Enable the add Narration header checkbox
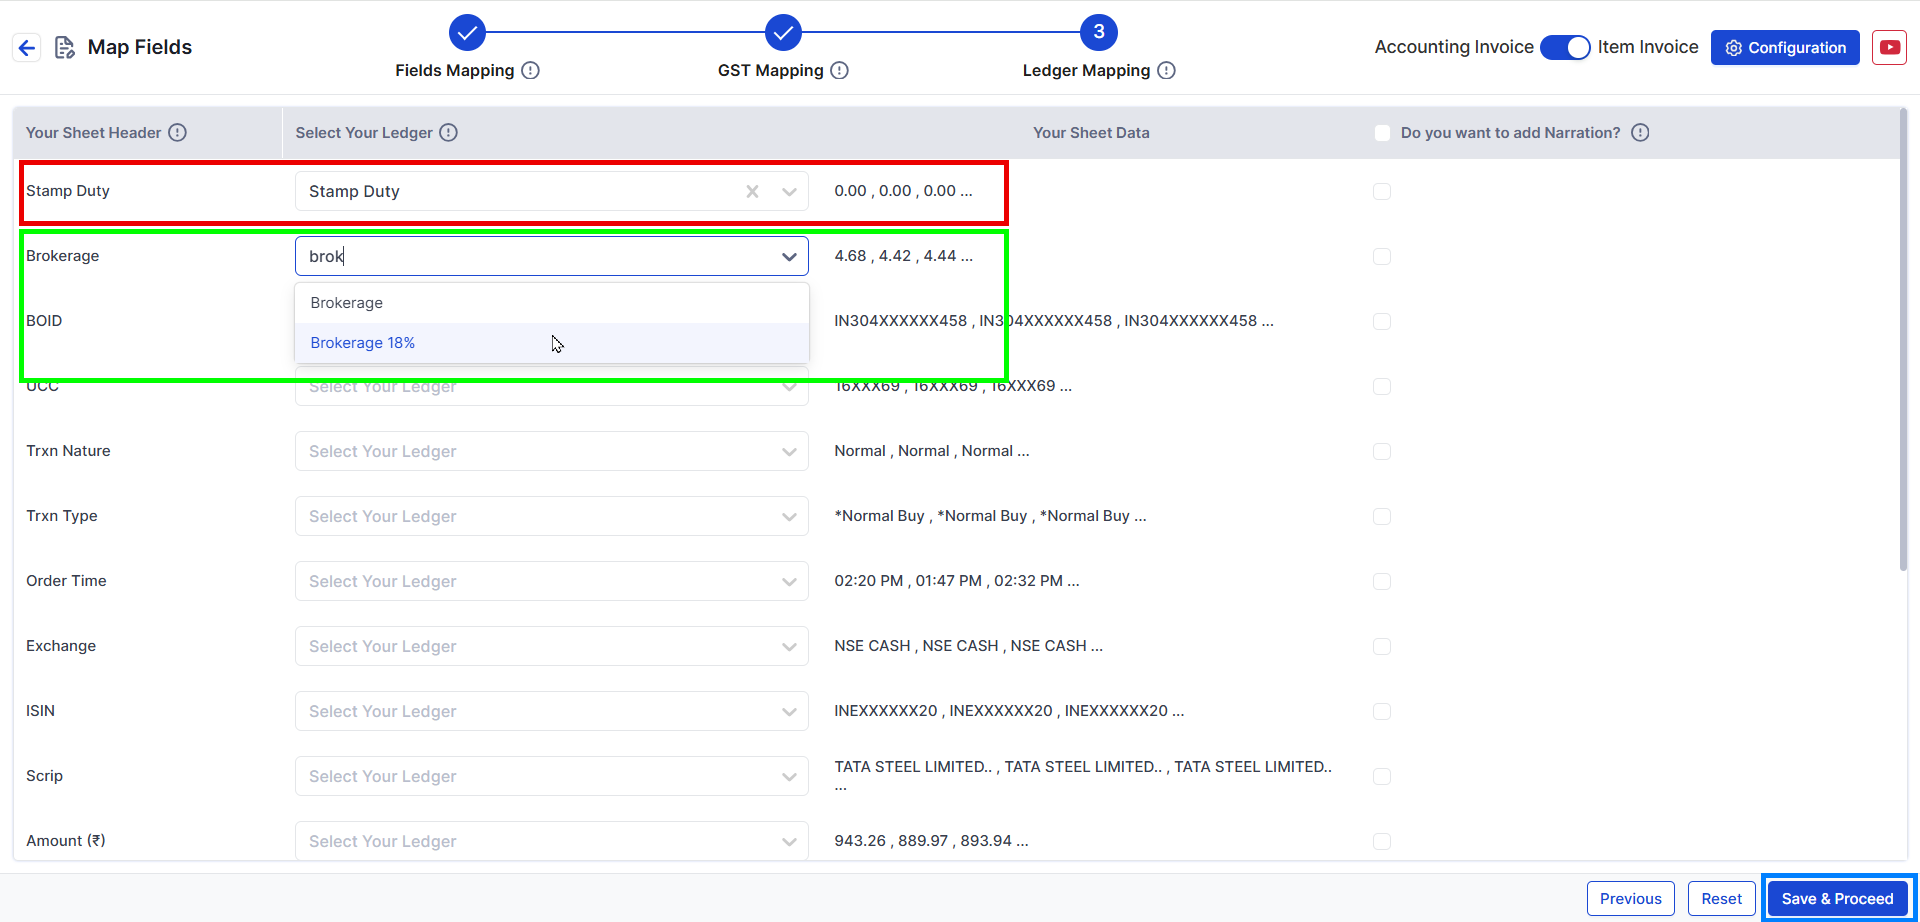Viewport: 1920px width, 922px height. 1382,133
